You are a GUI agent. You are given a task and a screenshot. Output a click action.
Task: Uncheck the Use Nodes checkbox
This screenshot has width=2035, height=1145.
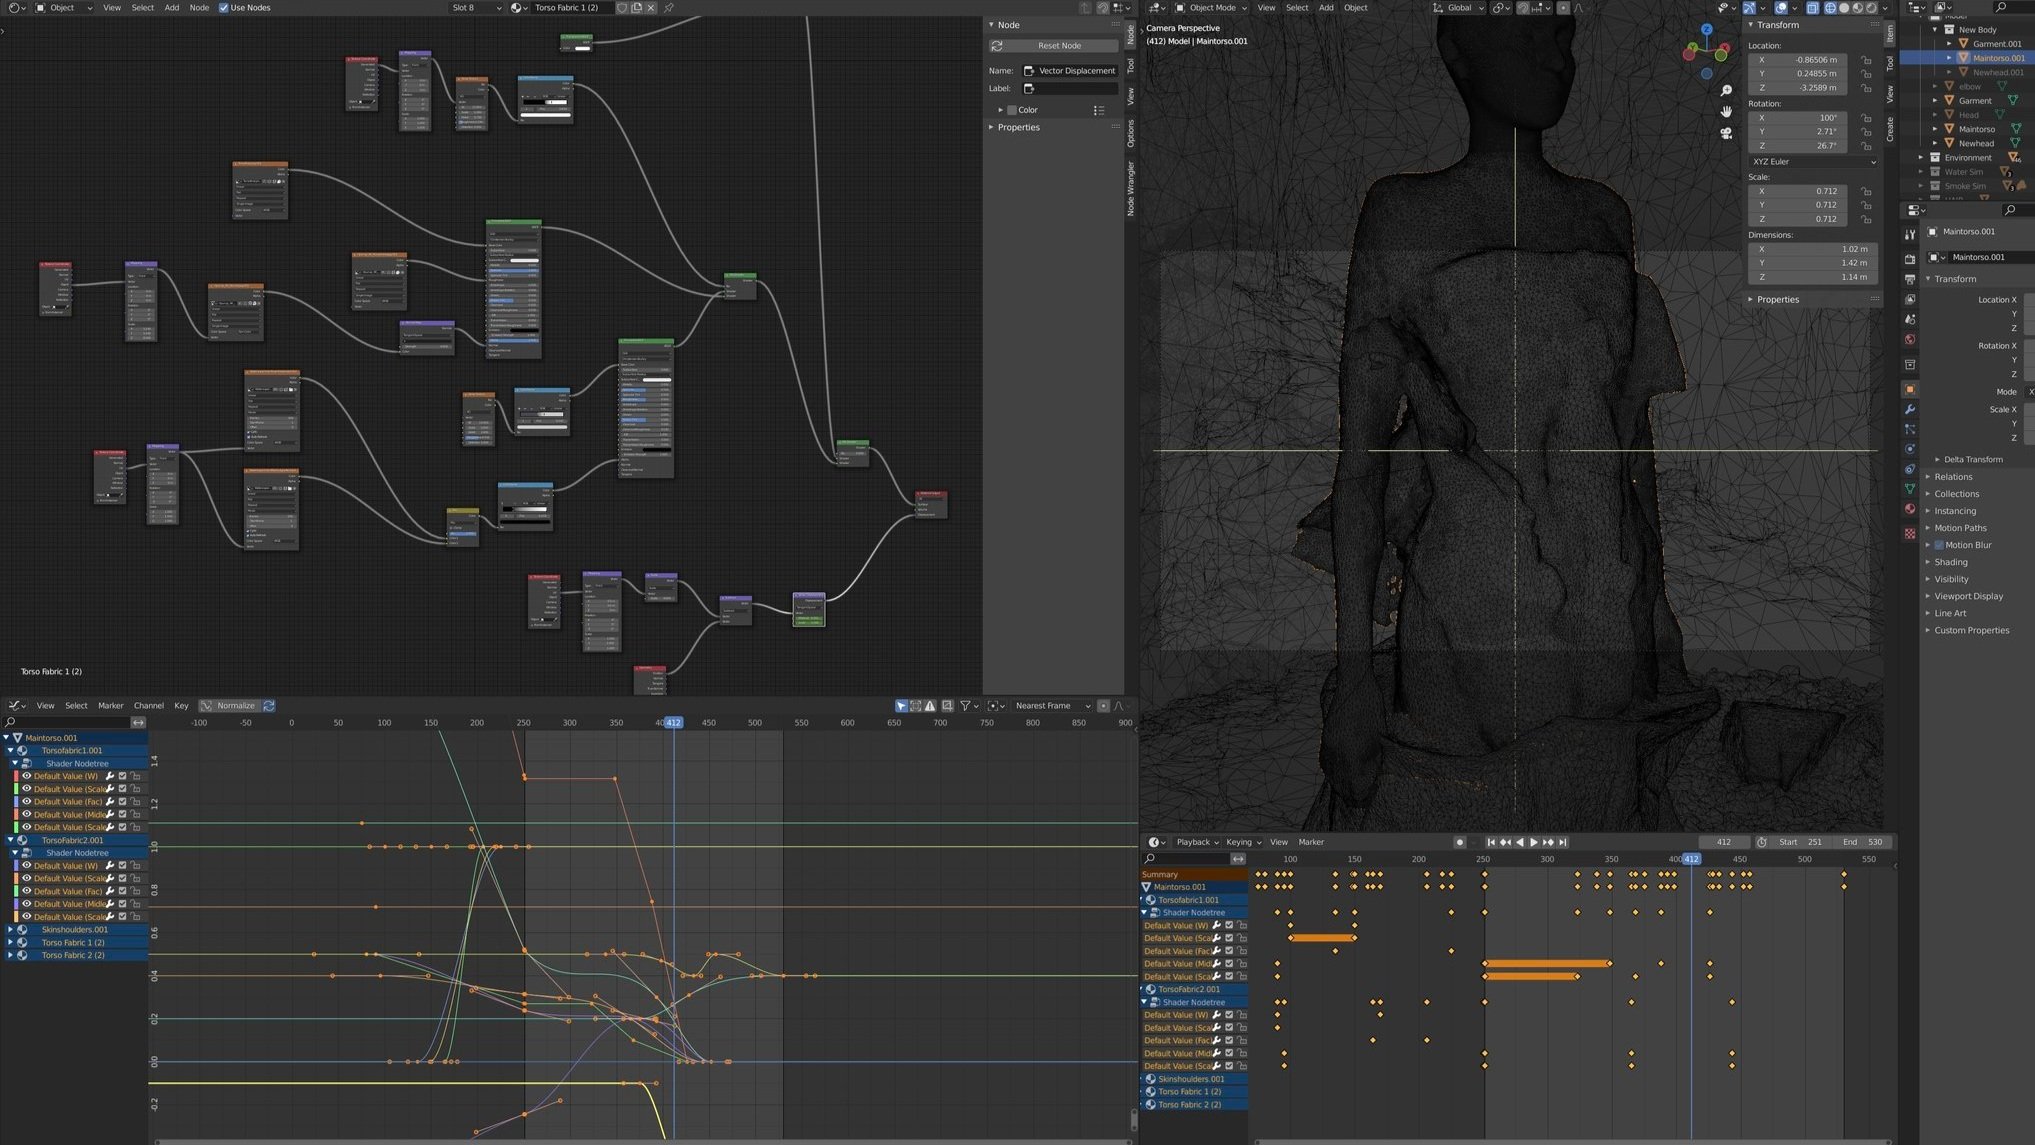(224, 8)
